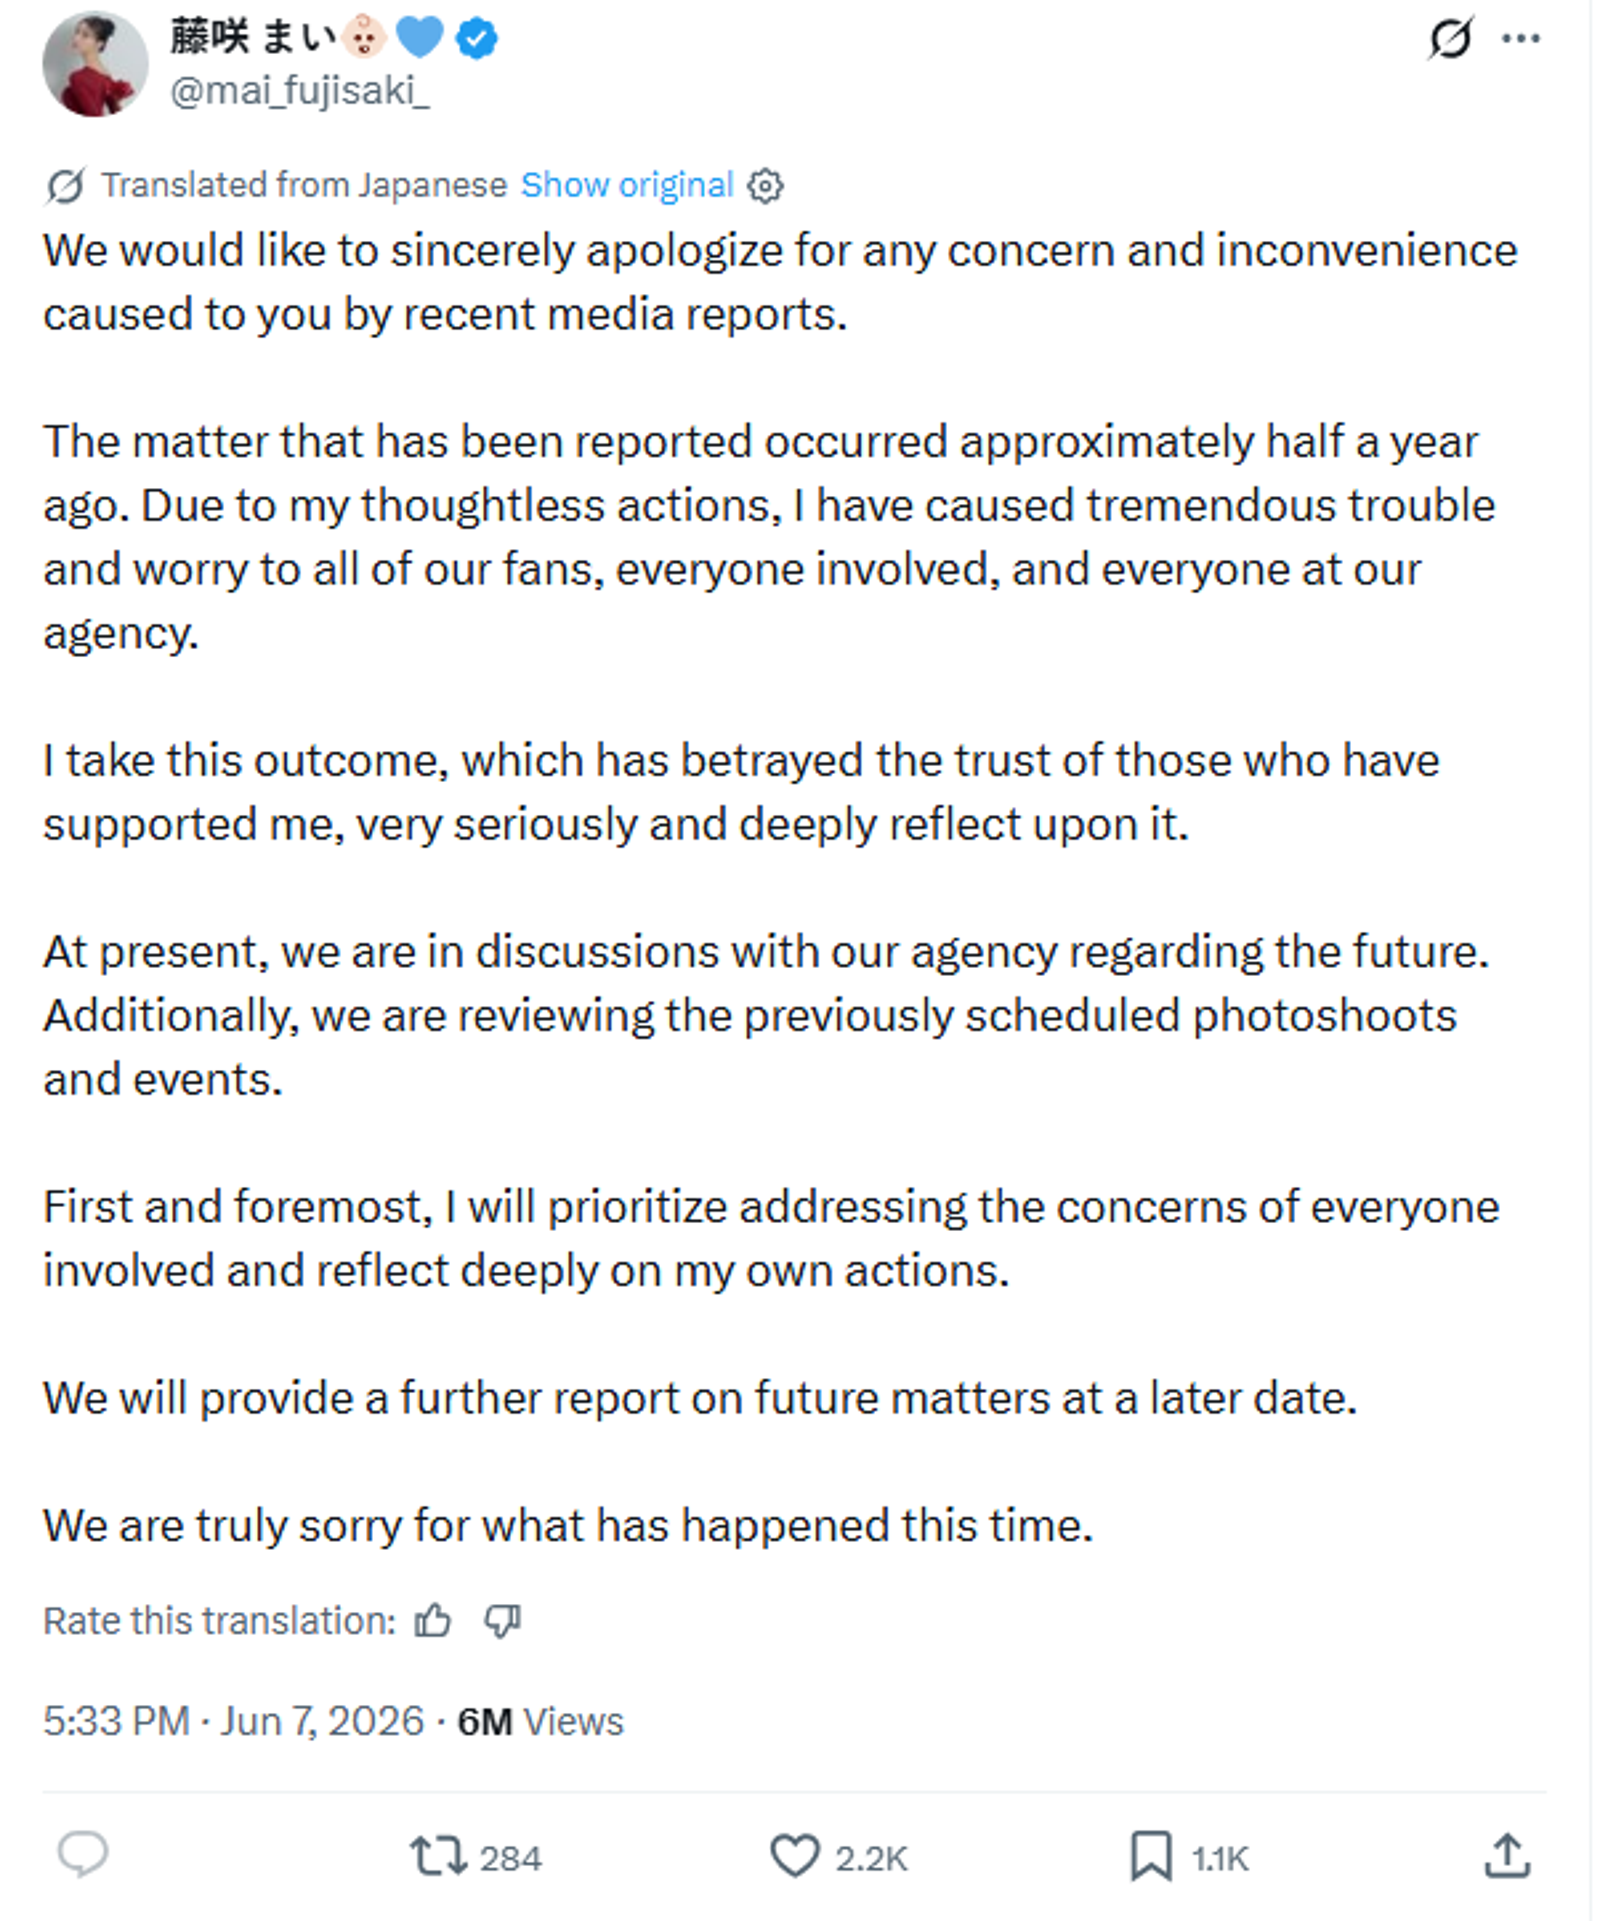Viewport: 1600px width, 1921px height.
Task: Click the blue heart emoji in name
Action: (x=419, y=38)
